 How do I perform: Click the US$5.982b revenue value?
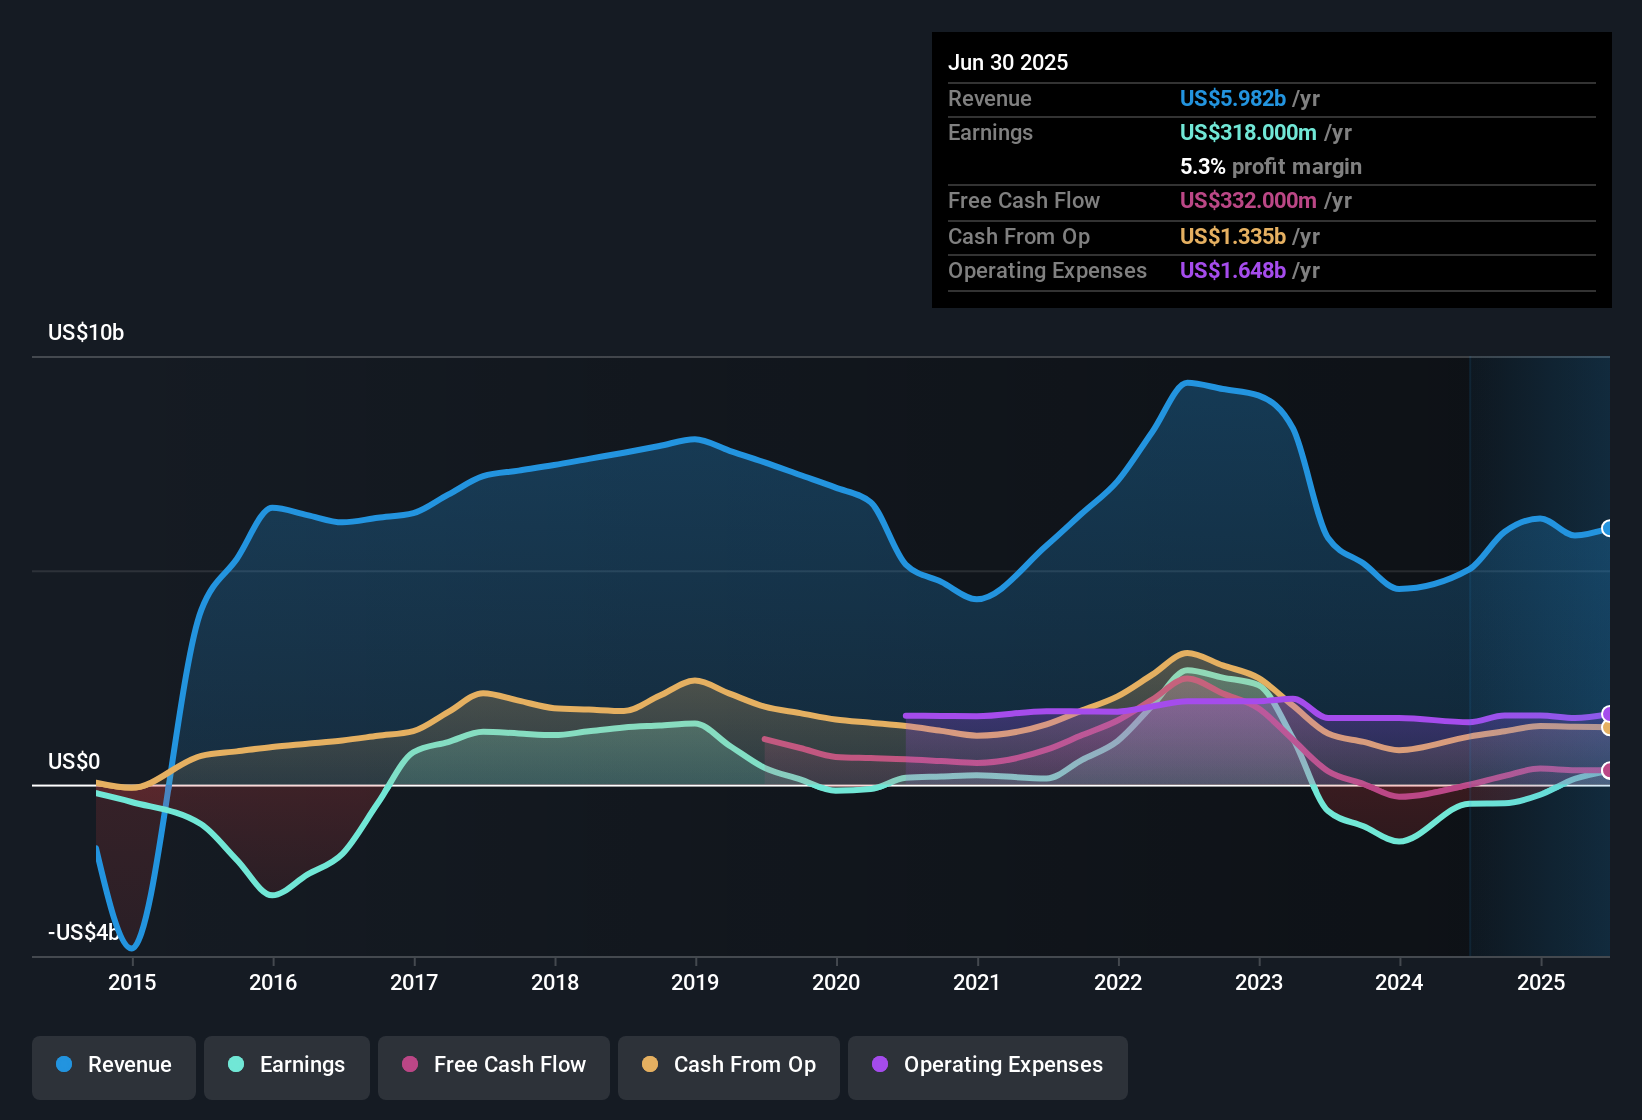pos(1231,99)
